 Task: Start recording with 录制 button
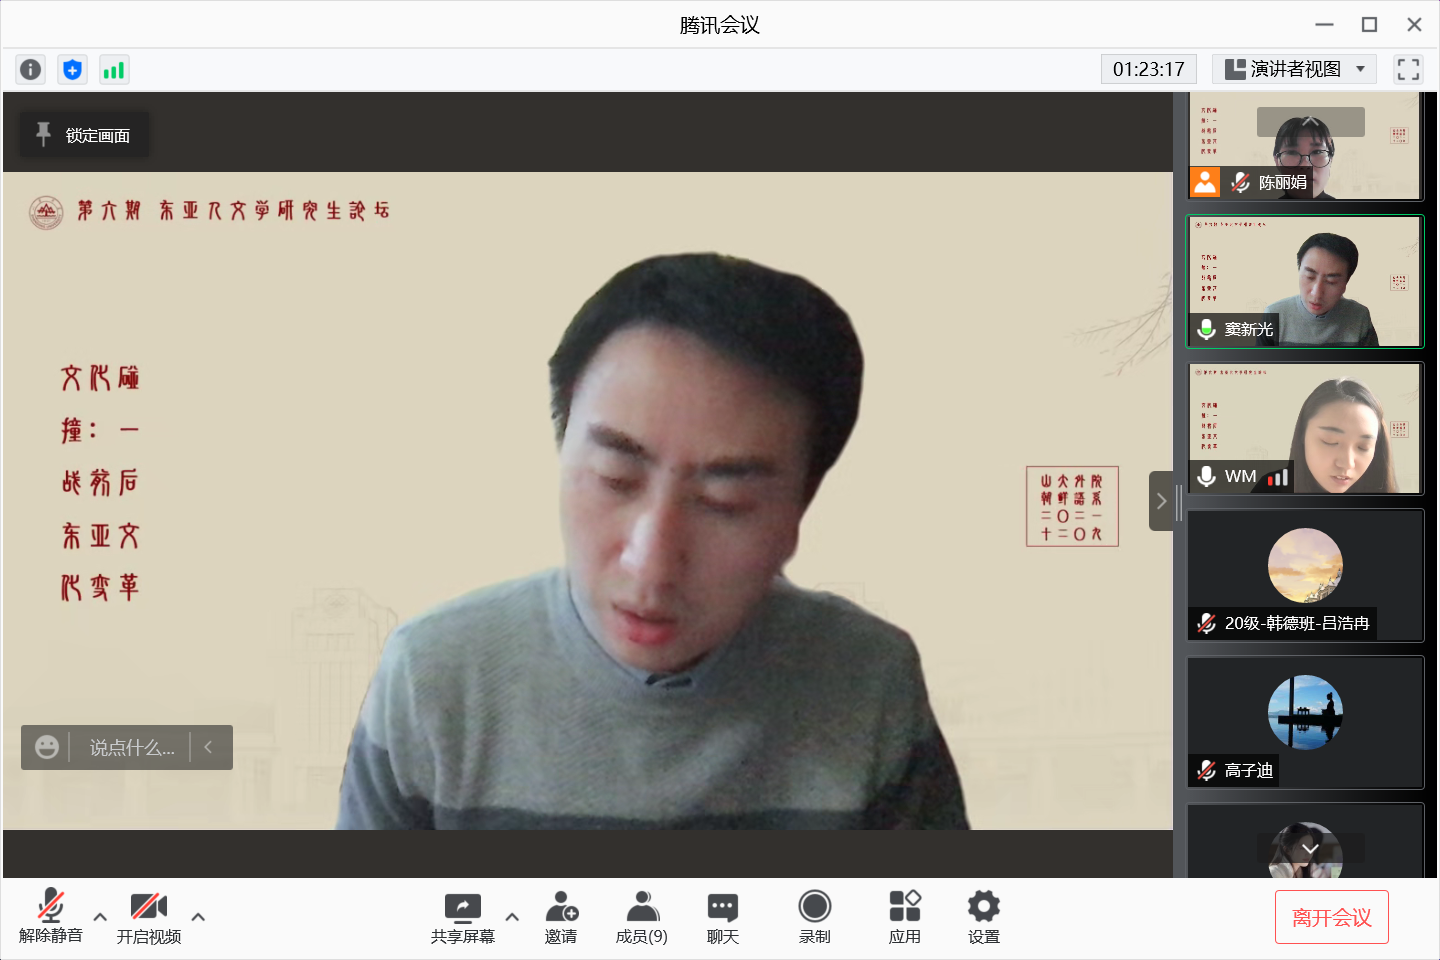814,917
